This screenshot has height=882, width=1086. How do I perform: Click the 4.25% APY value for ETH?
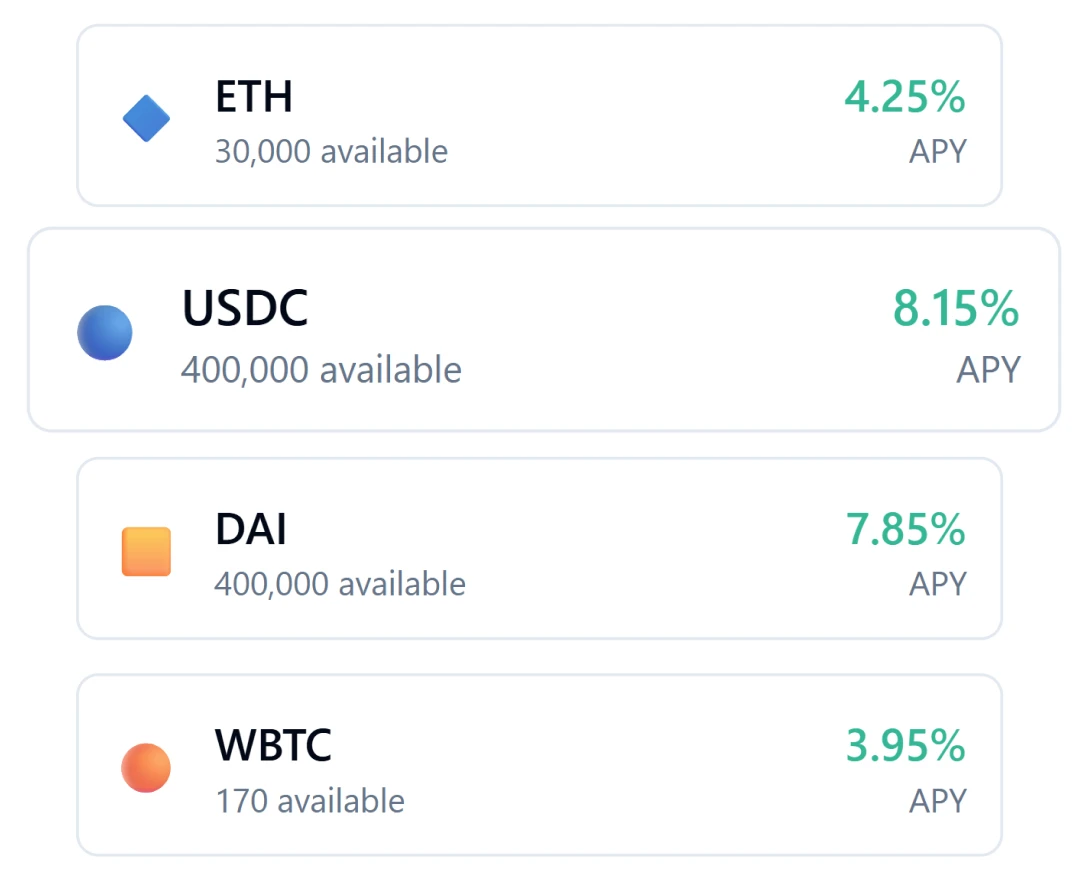(x=906, y=98)
